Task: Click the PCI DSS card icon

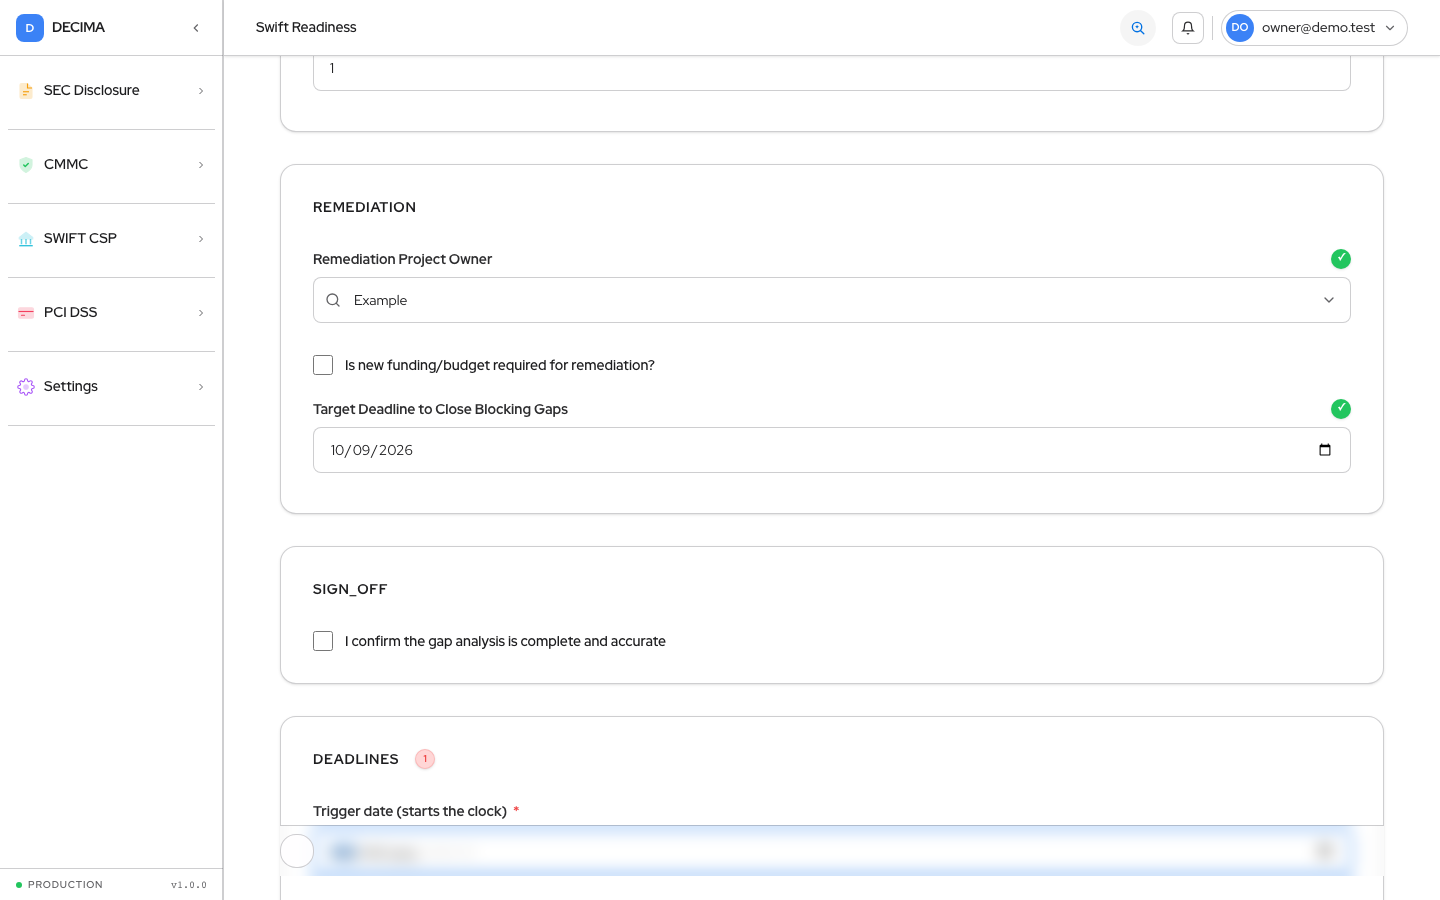Action: pos(26,313)
